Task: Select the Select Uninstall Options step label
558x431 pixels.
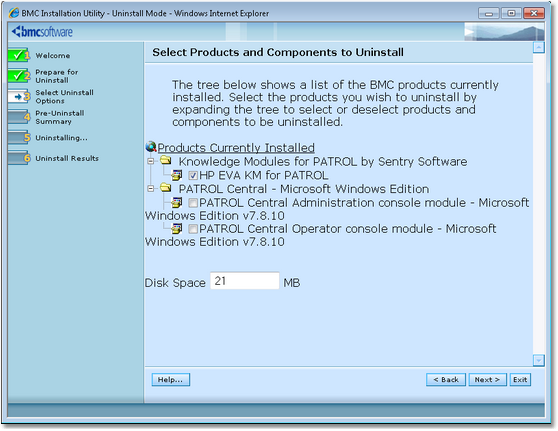Action: tap(64, 96)
